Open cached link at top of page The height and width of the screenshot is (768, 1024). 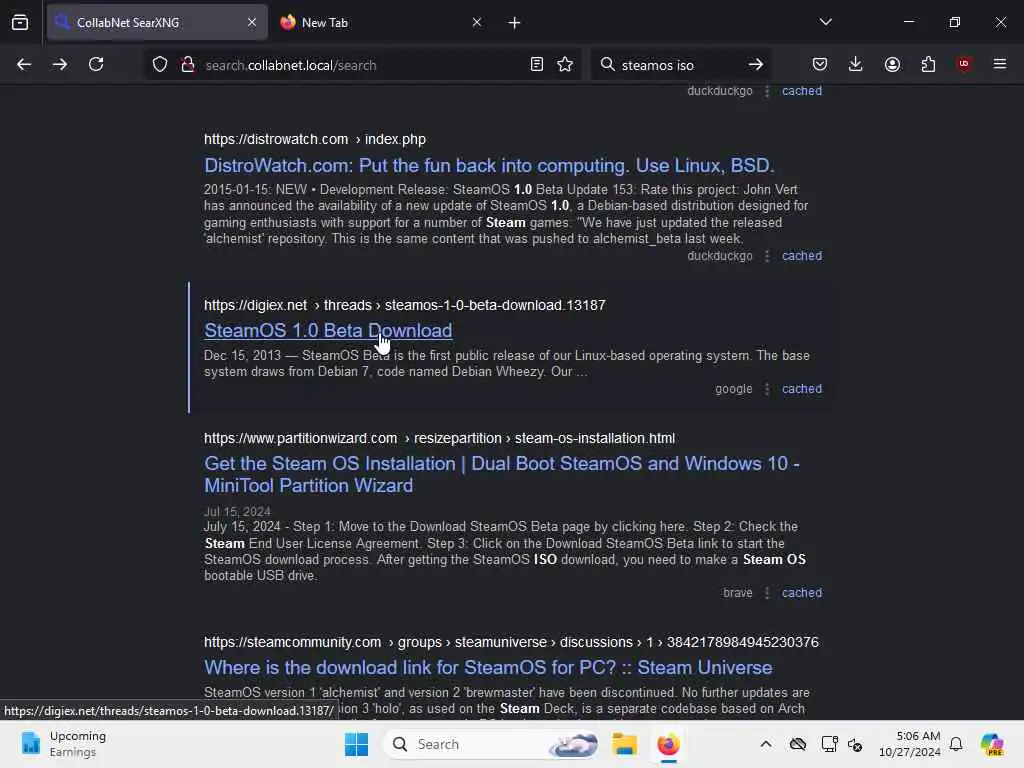coord(802,91)
